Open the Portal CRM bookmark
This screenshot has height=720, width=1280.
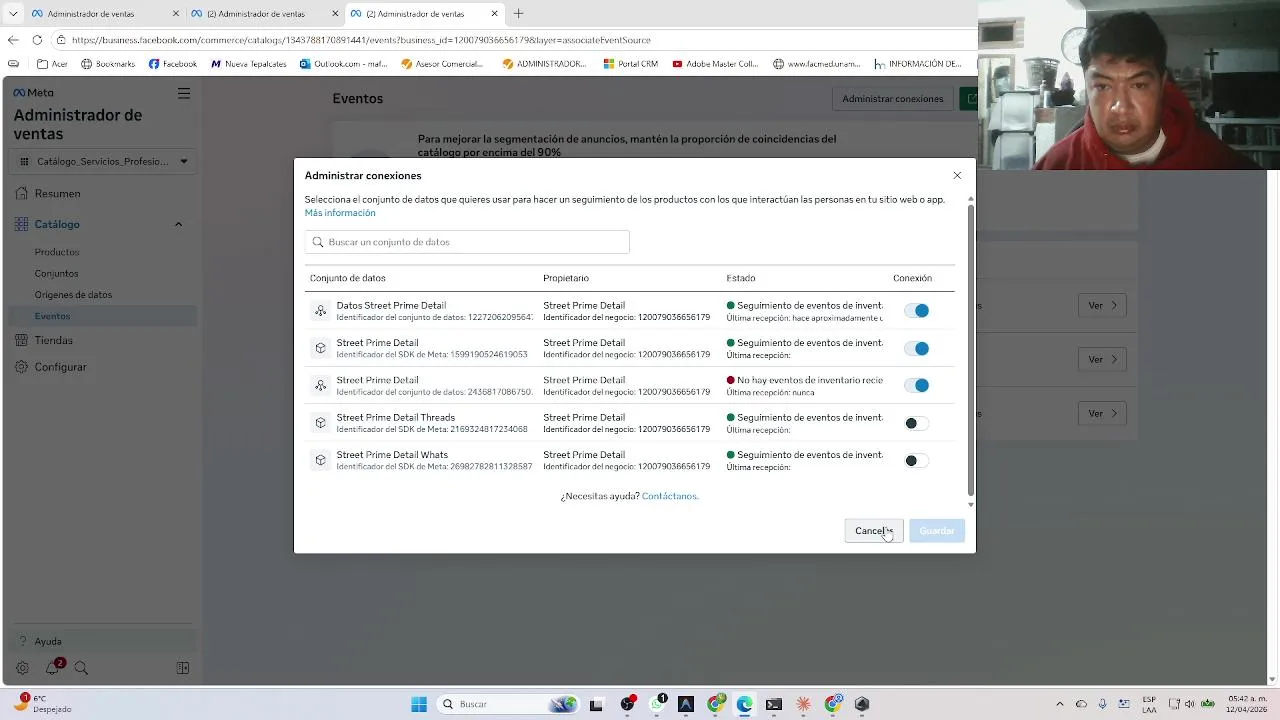(630, 64)
